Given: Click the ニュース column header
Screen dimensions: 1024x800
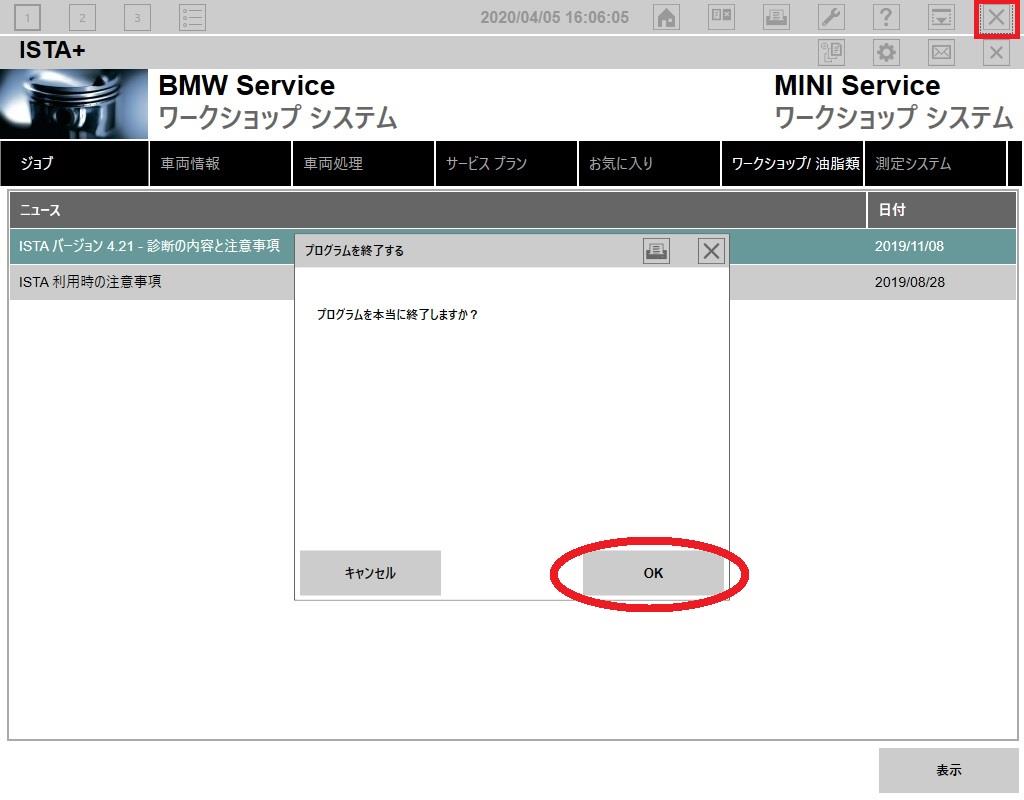Looking at the screenshot, I should point(438,210).
